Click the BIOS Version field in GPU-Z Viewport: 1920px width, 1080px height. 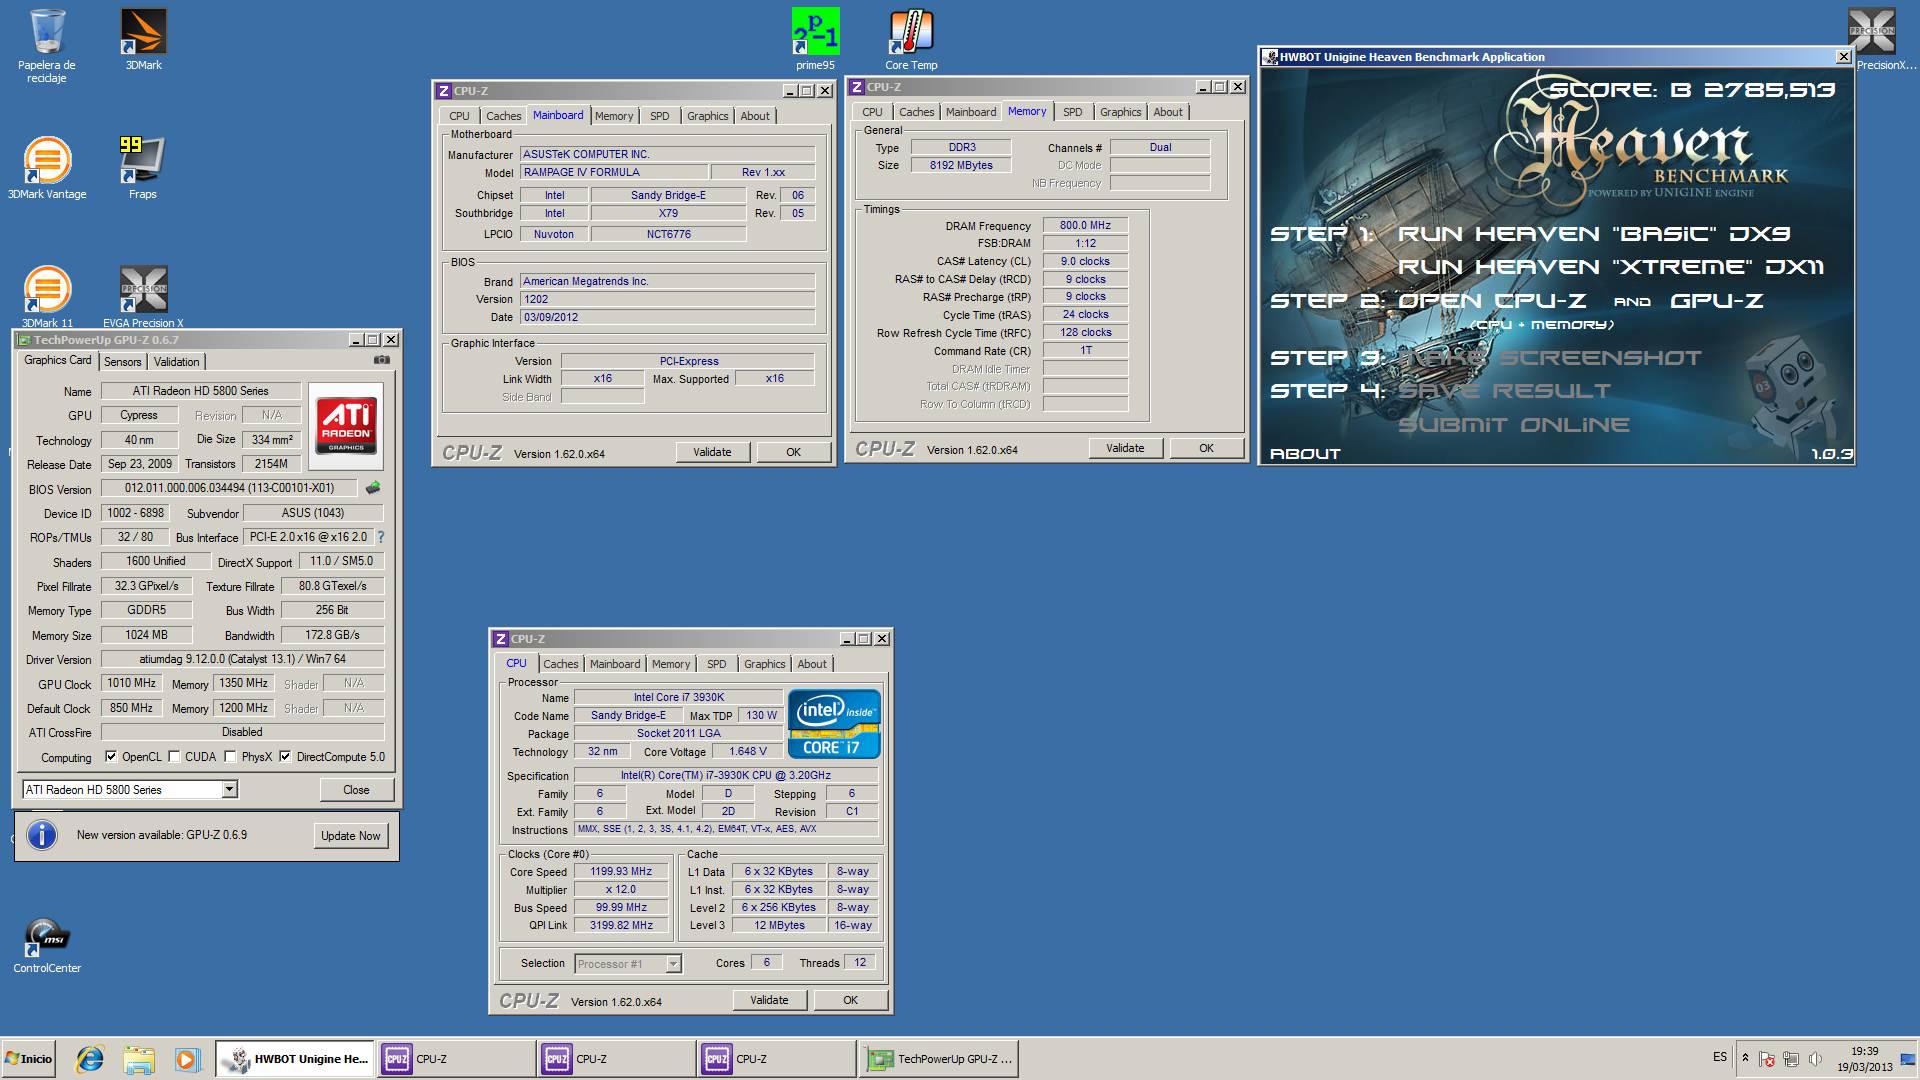point(229,488)
